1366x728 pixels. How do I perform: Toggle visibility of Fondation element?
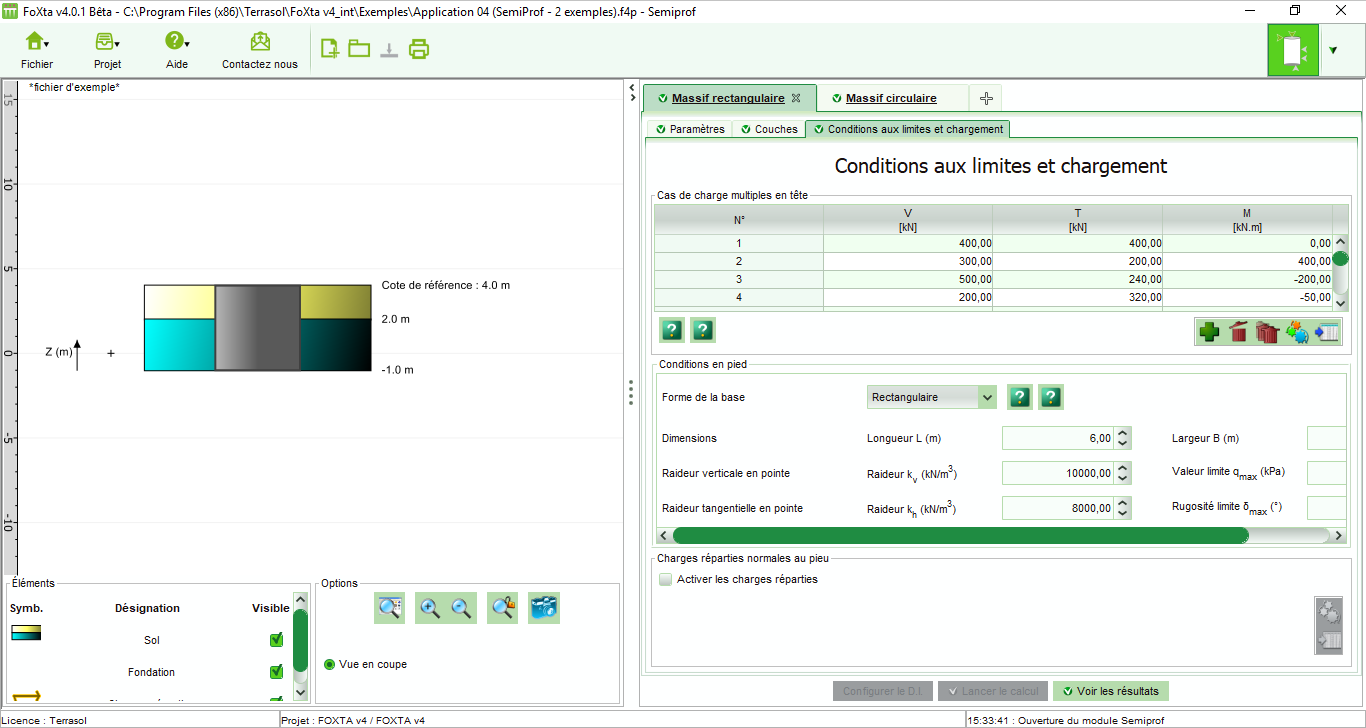(276, 672)
